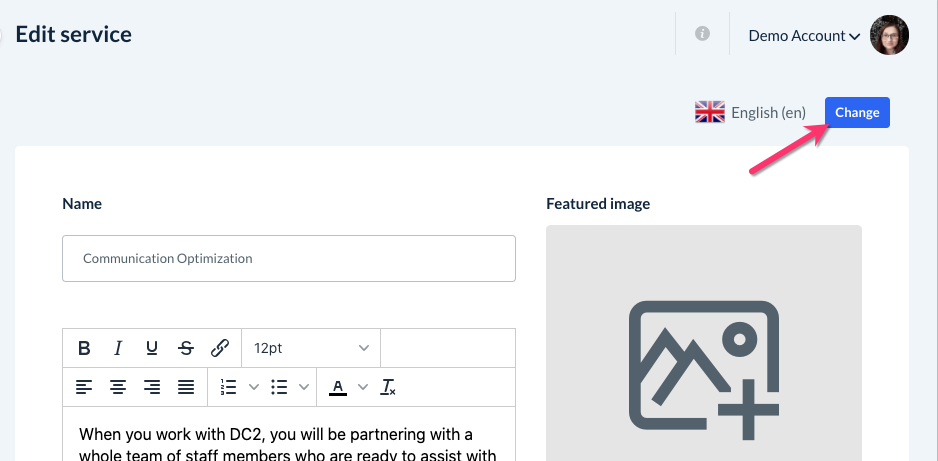The image size is (938, 461).
Task: Apply strikethrough formatting
Action: click(x=186, y=348)
